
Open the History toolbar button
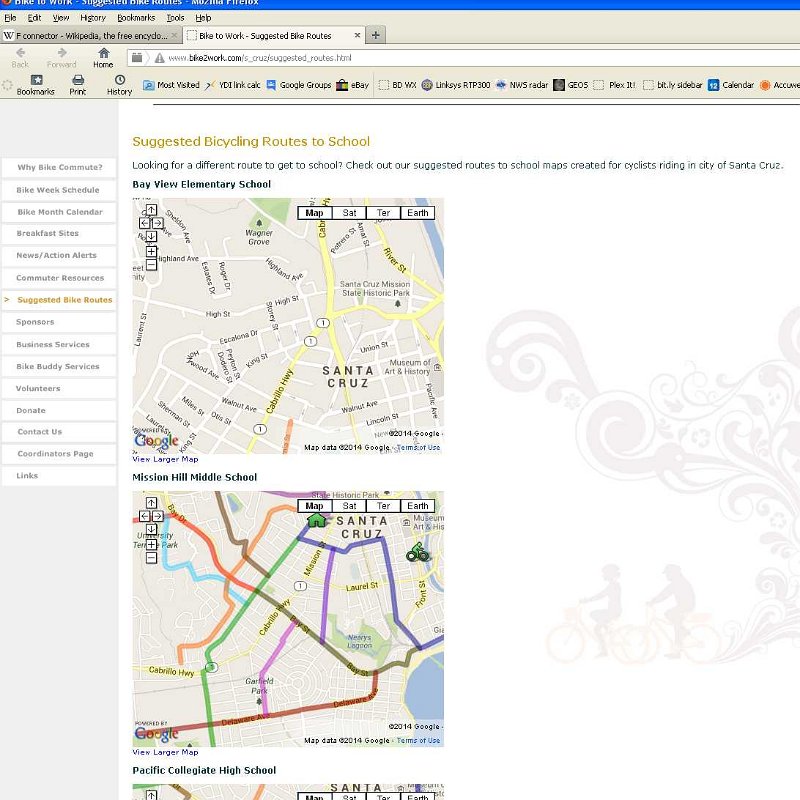coord(119,84)
